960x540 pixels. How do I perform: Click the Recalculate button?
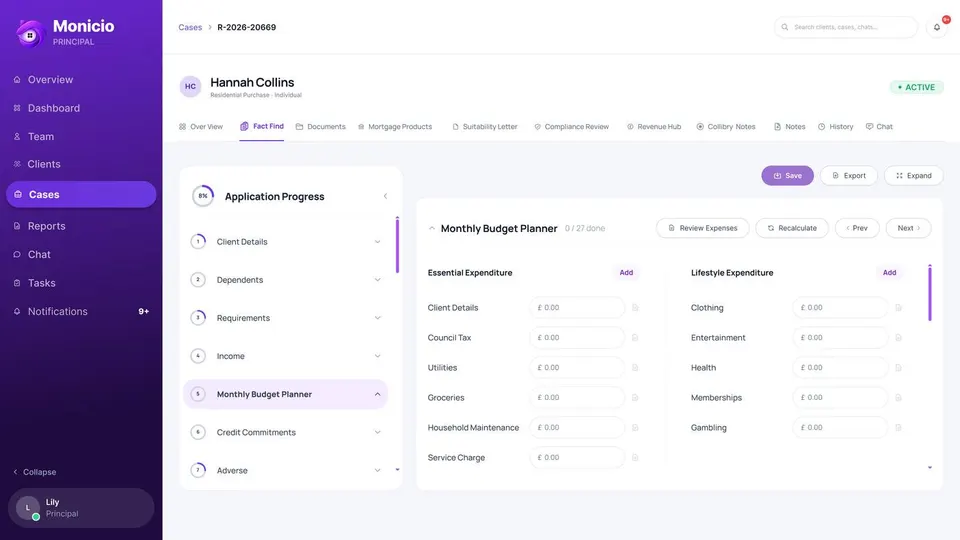pos(792,228)
